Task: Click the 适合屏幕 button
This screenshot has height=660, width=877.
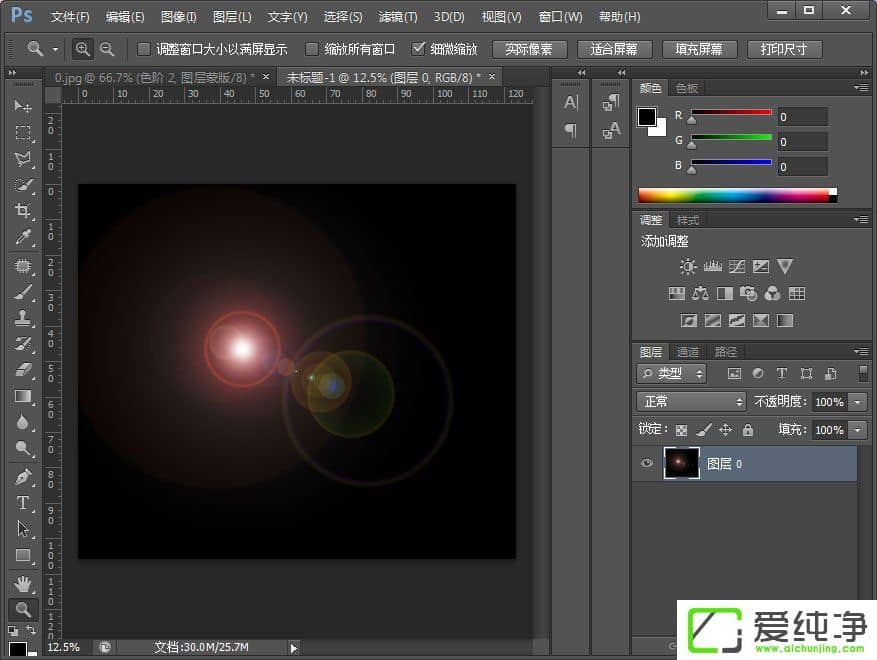Action: coord(615,49)
